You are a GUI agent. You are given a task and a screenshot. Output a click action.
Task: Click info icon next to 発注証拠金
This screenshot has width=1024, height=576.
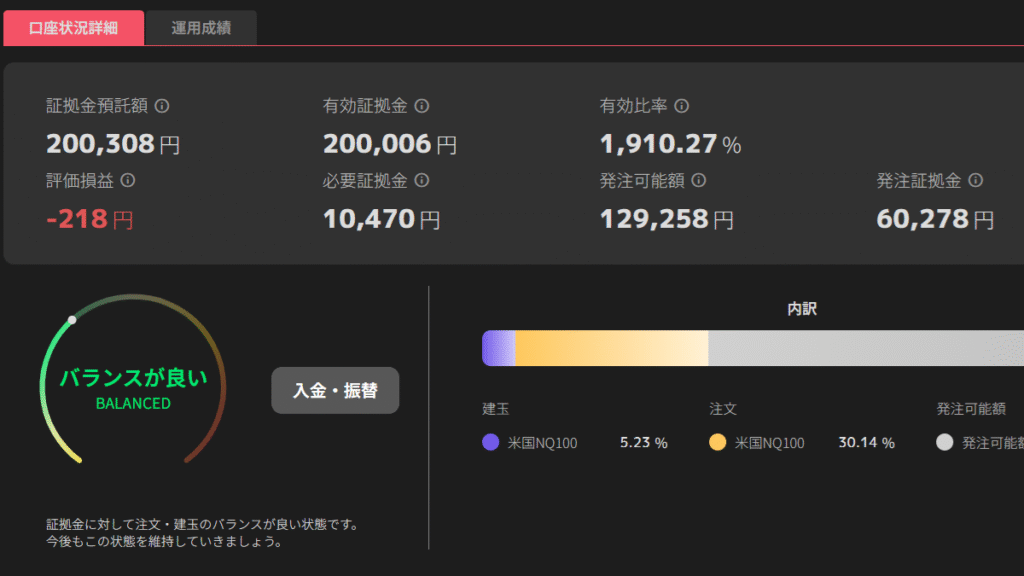point(976,180)
